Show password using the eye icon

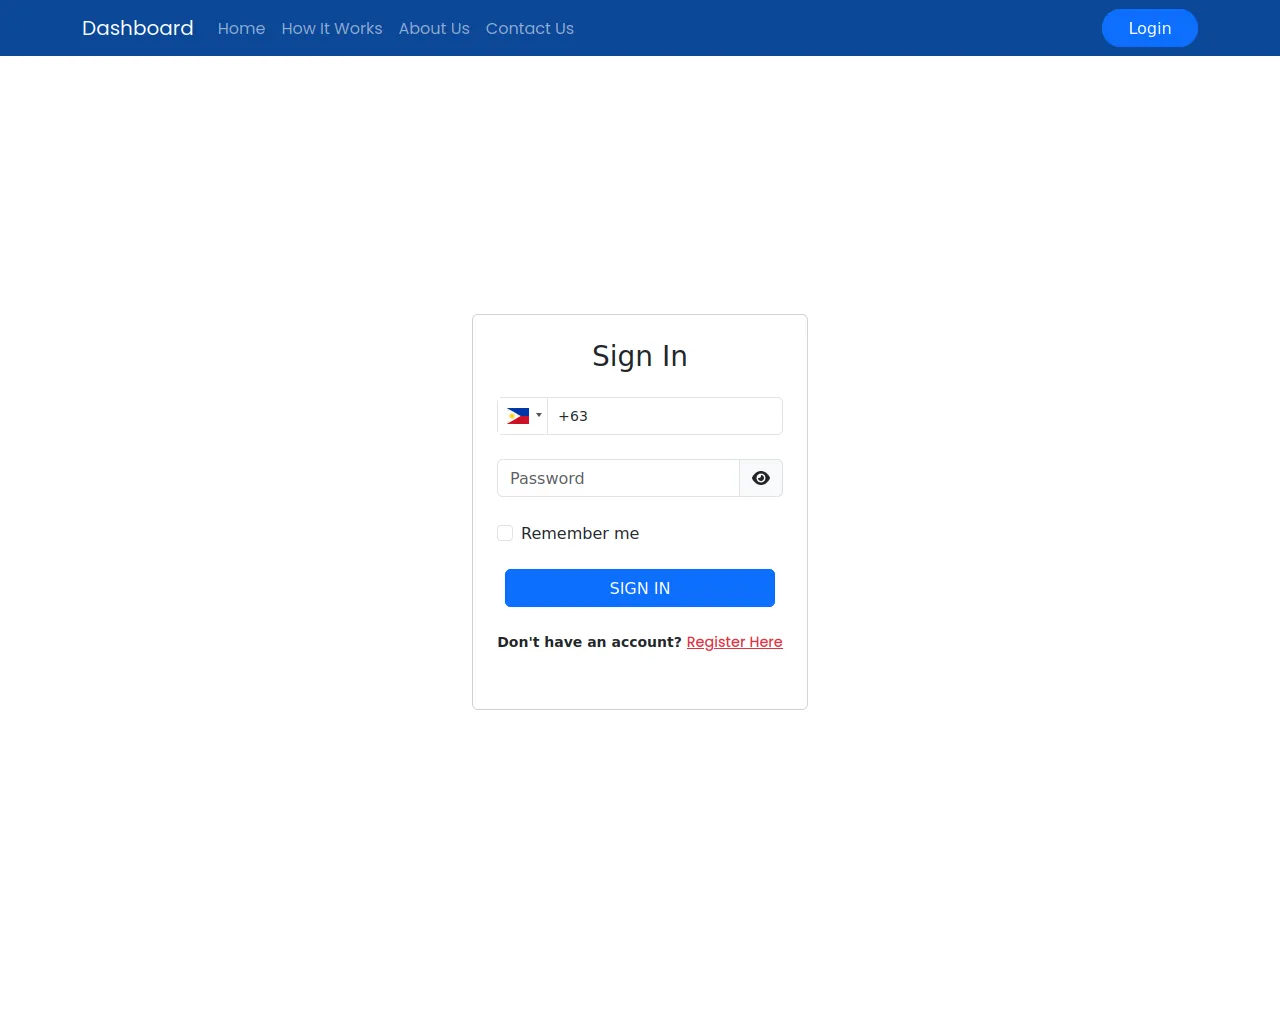(761, 478)
